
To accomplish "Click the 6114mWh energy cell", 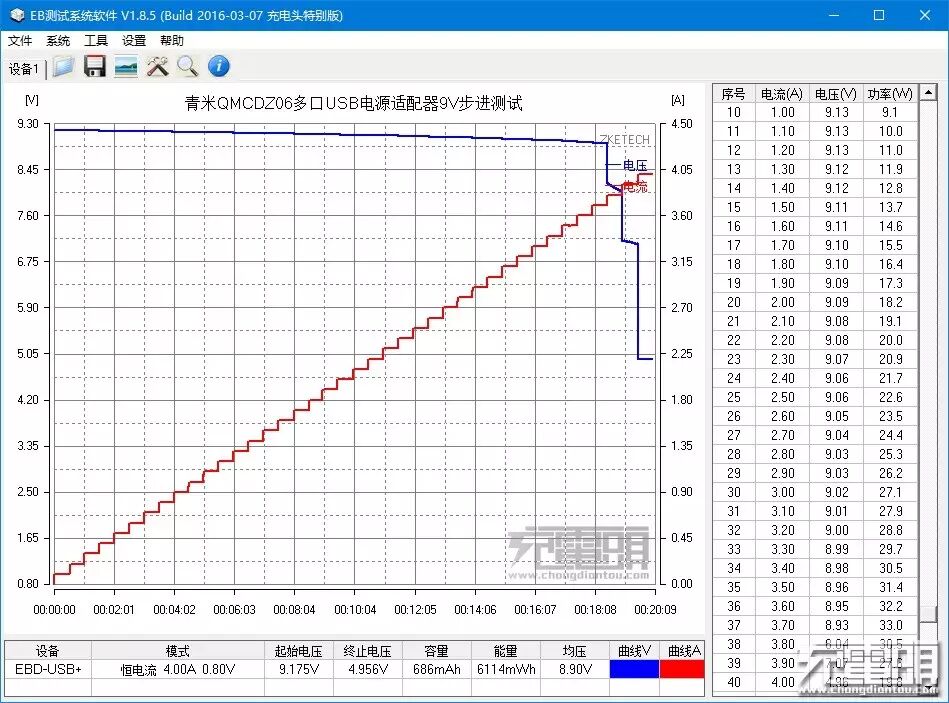I will 505,669.
